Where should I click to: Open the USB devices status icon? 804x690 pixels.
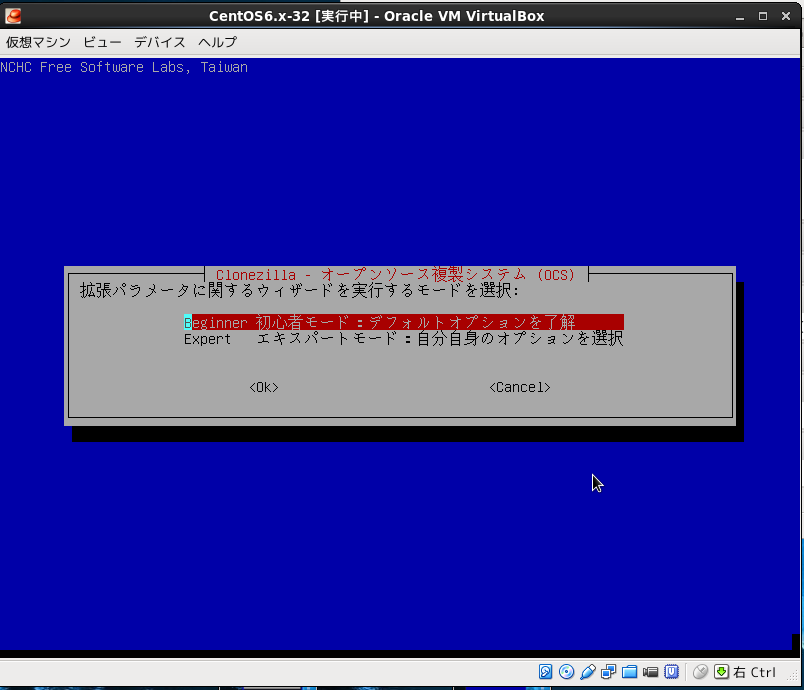tap(588, 672)
